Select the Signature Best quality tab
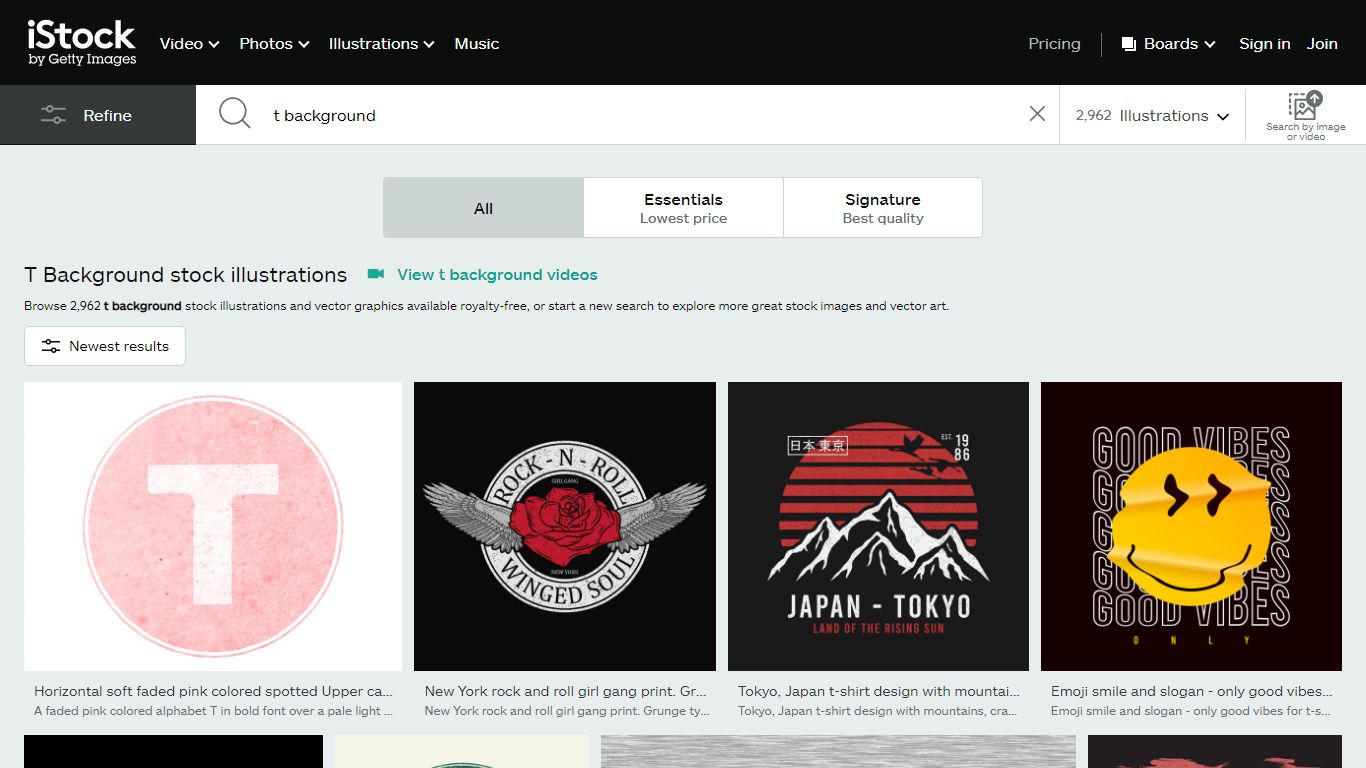Screen dimensions: 1366x768 pos(883,208)
